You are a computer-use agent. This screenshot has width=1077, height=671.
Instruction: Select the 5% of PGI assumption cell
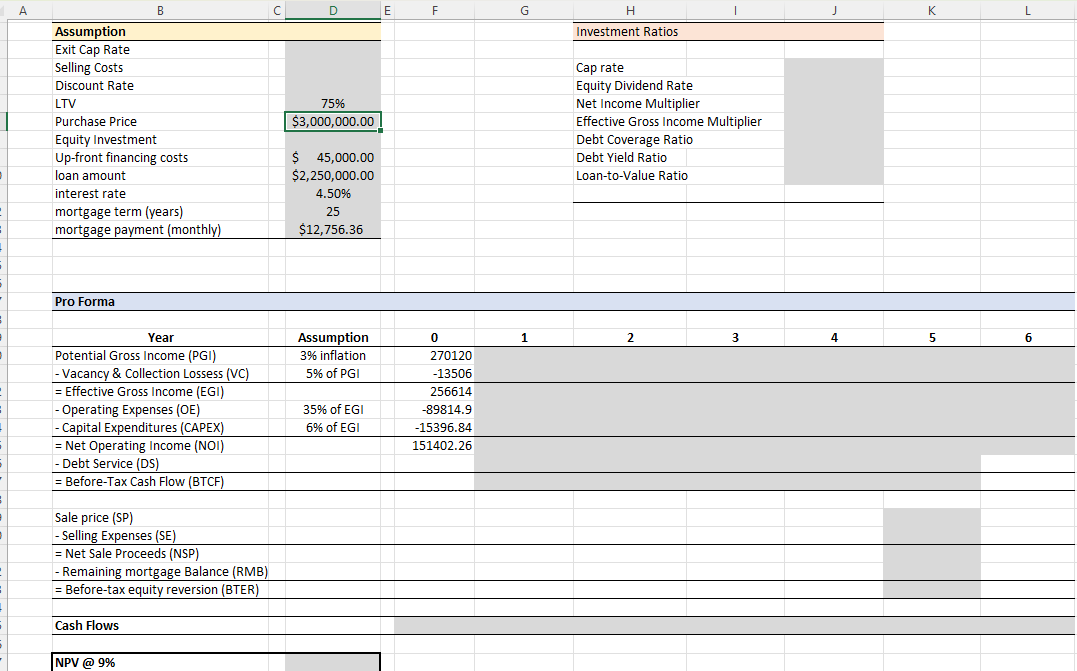coord(333,374)
